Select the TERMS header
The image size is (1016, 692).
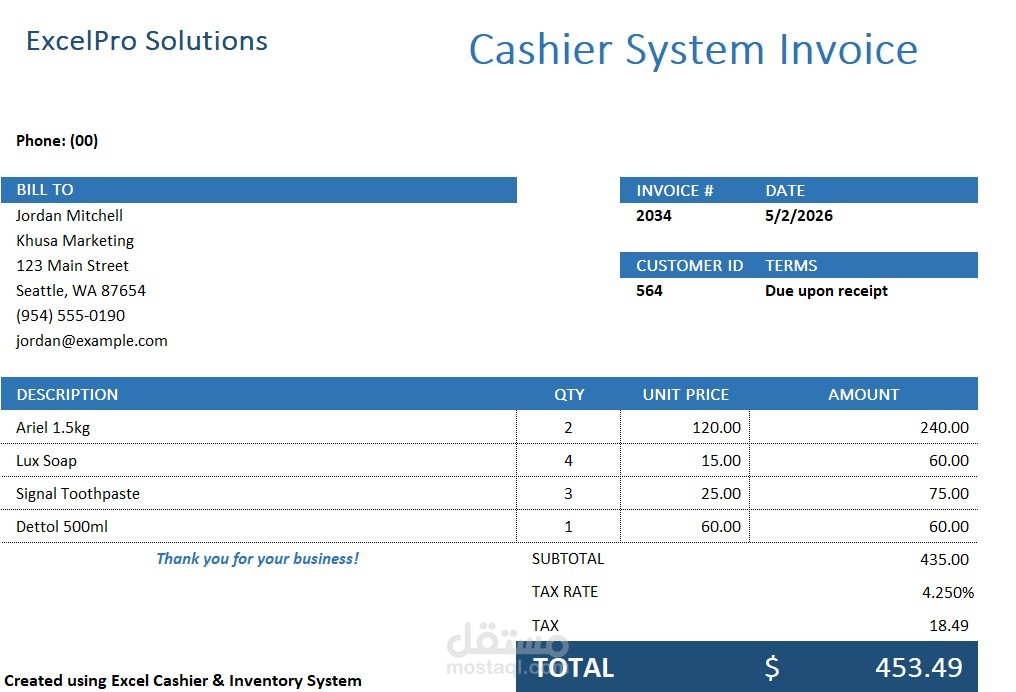click(791, 266)
